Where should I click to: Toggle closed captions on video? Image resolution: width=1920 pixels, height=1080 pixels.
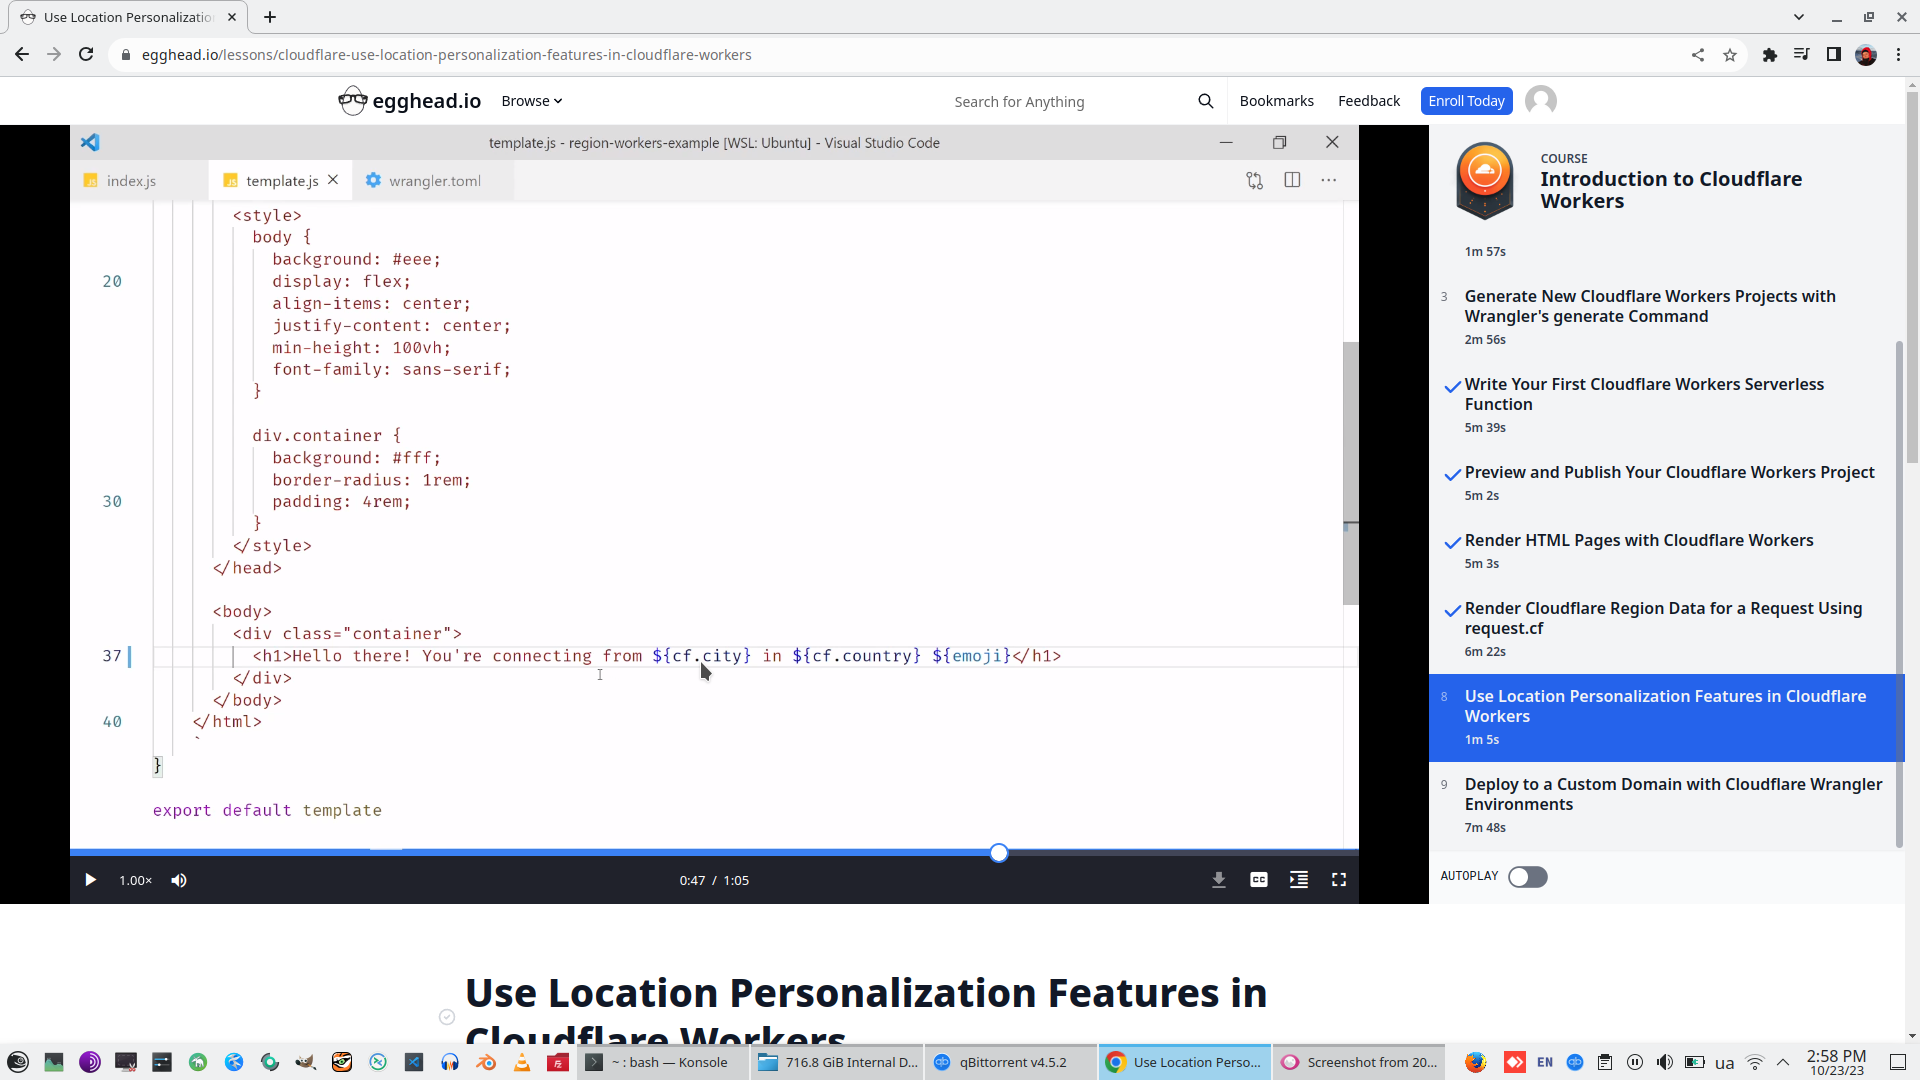[x=1258, y=880]
